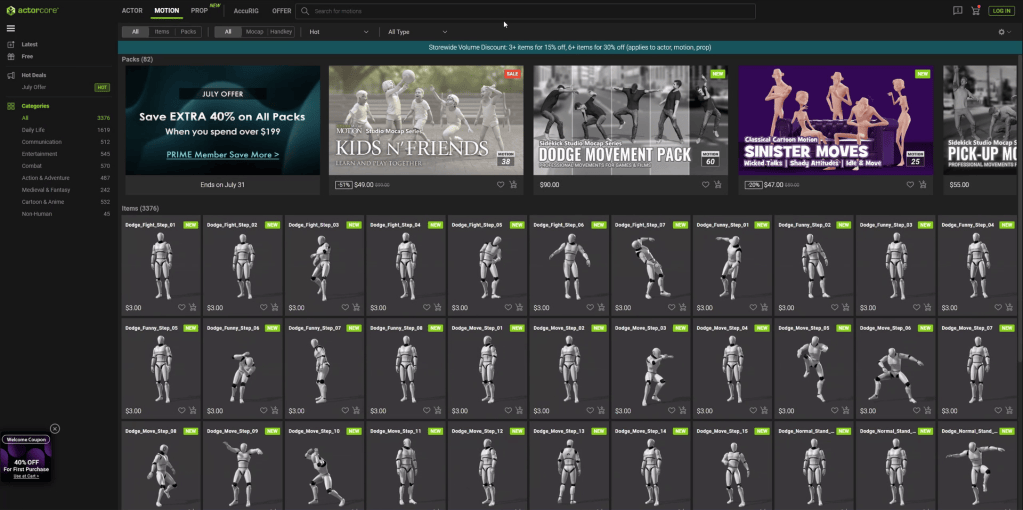Add Kids N' Friends pack to wishlist

pyautogui.click(x=500, y=185)
